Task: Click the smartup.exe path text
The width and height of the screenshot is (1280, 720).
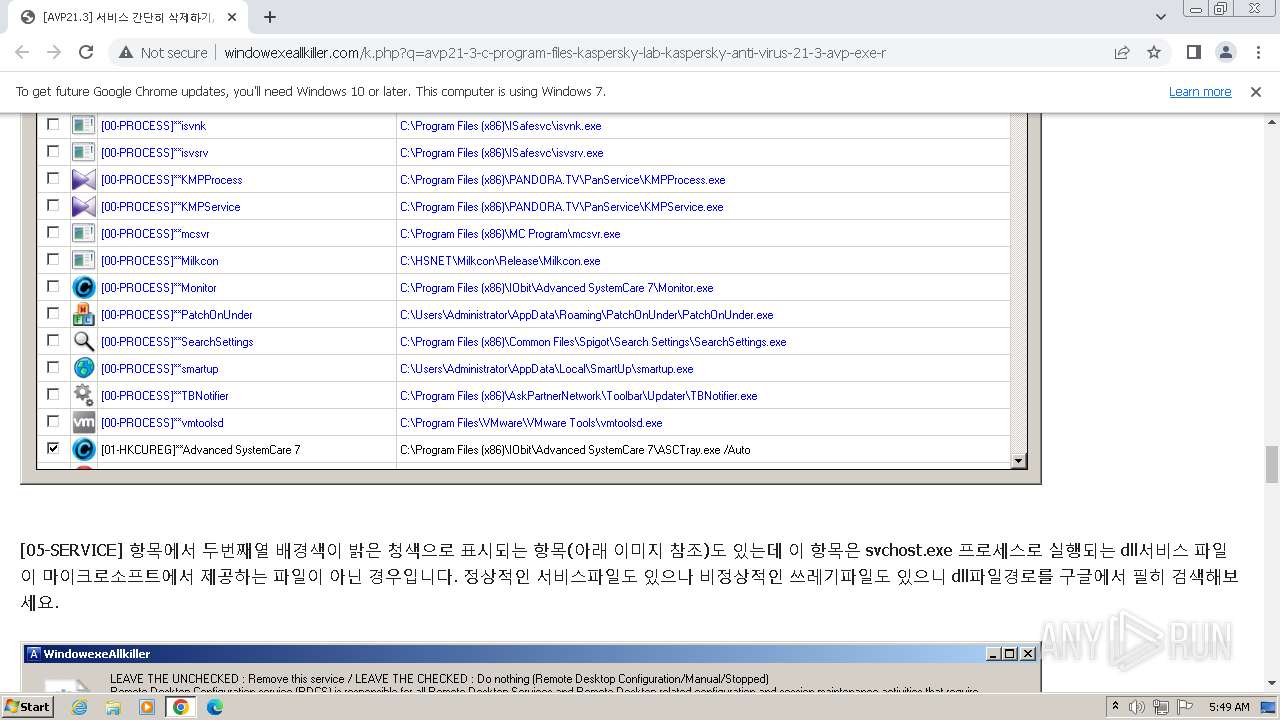Action: [x=547, y=369]
